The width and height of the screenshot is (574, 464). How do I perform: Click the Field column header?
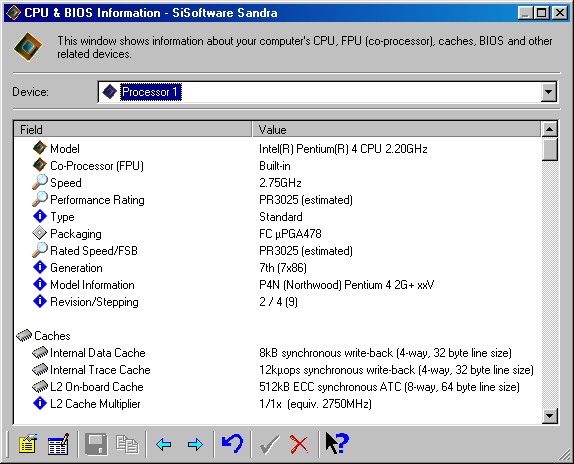pos(133,130)
